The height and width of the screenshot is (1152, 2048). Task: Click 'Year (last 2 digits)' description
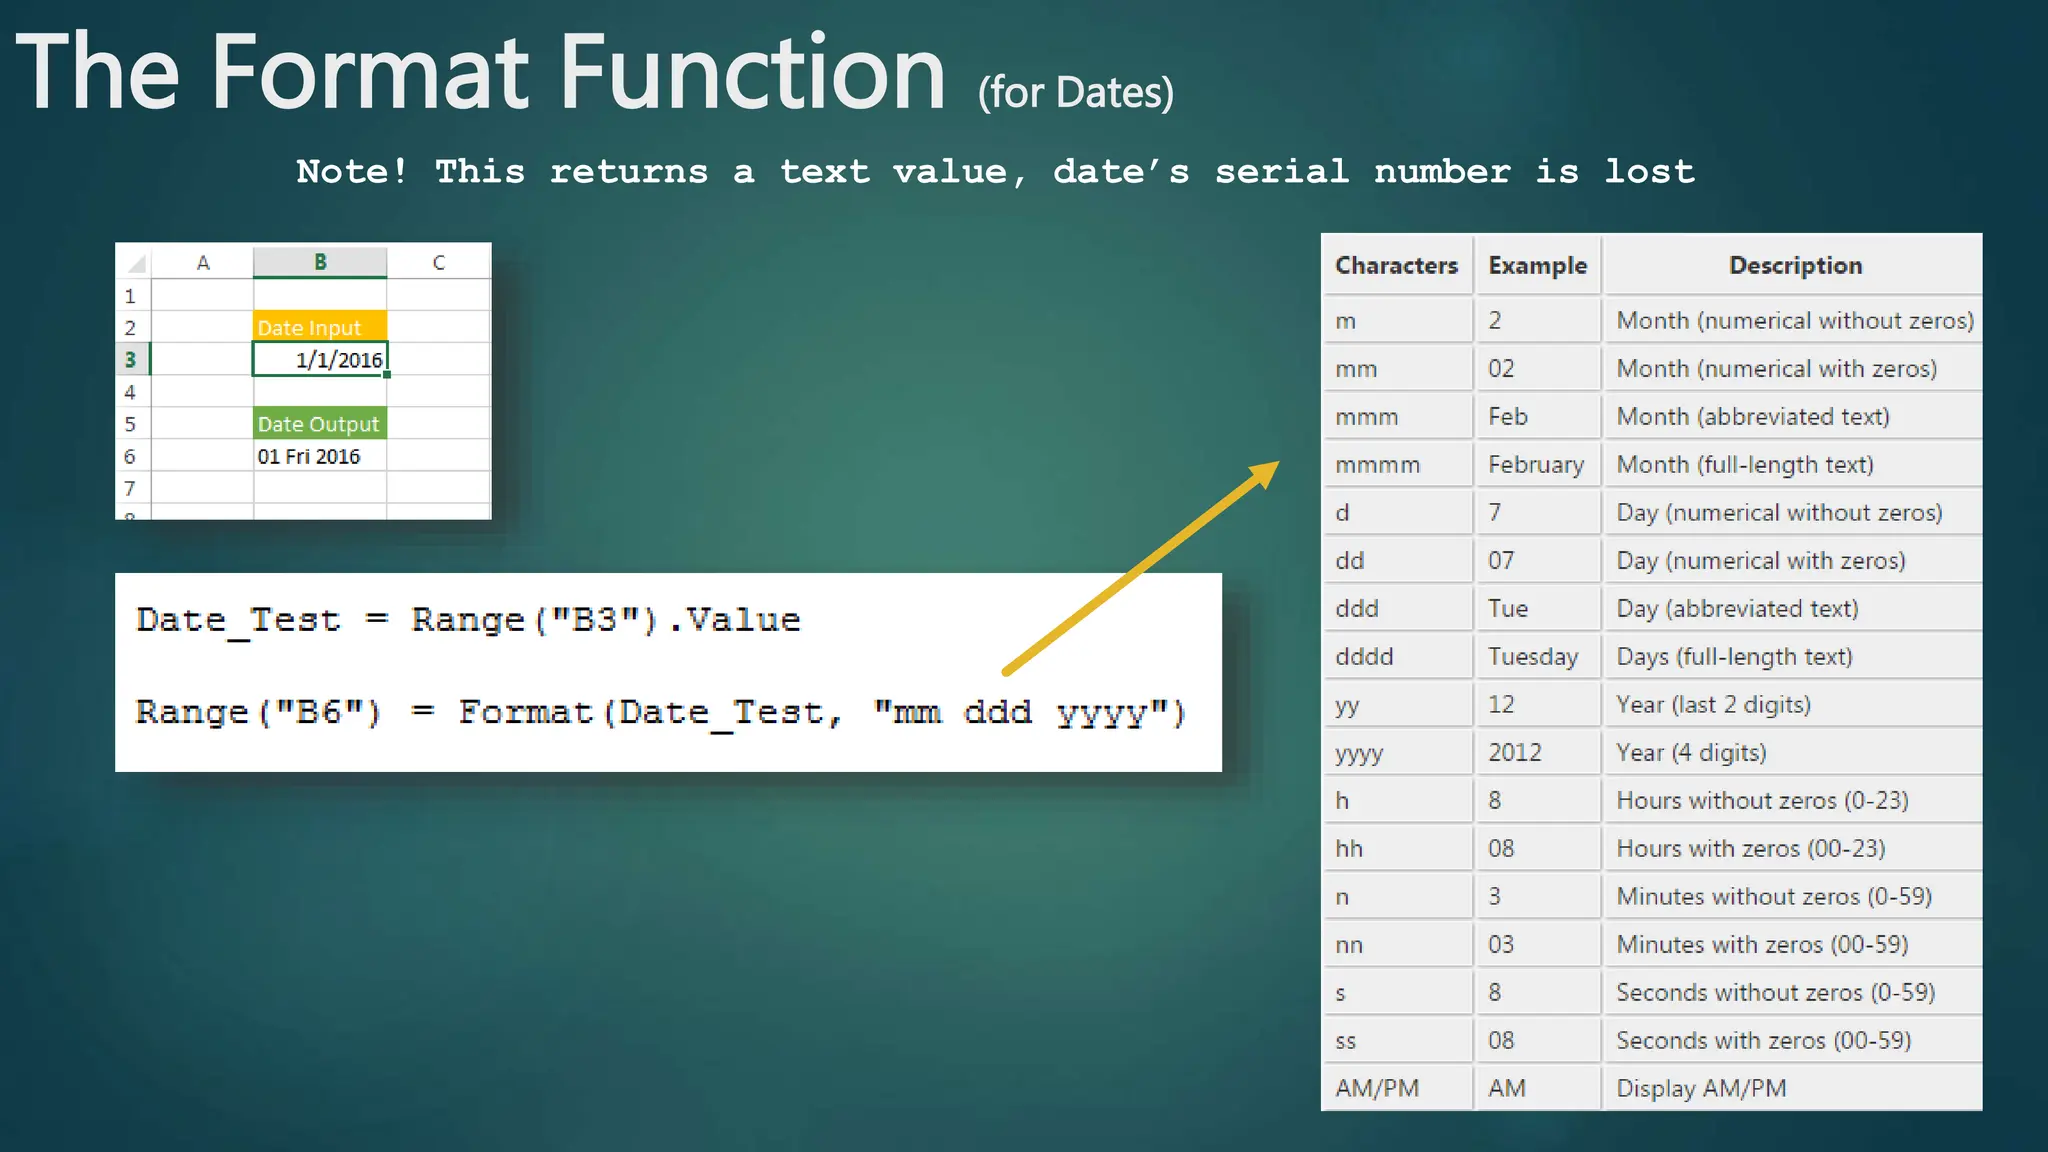point(1795,704)
